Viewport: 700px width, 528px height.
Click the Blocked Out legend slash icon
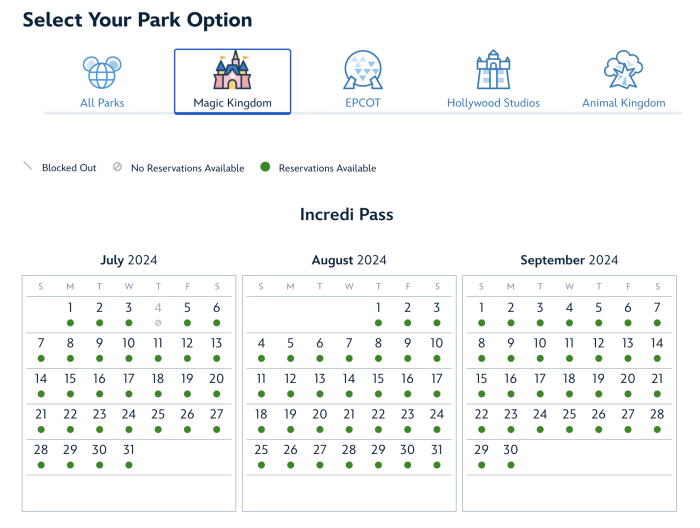[28, 166]
